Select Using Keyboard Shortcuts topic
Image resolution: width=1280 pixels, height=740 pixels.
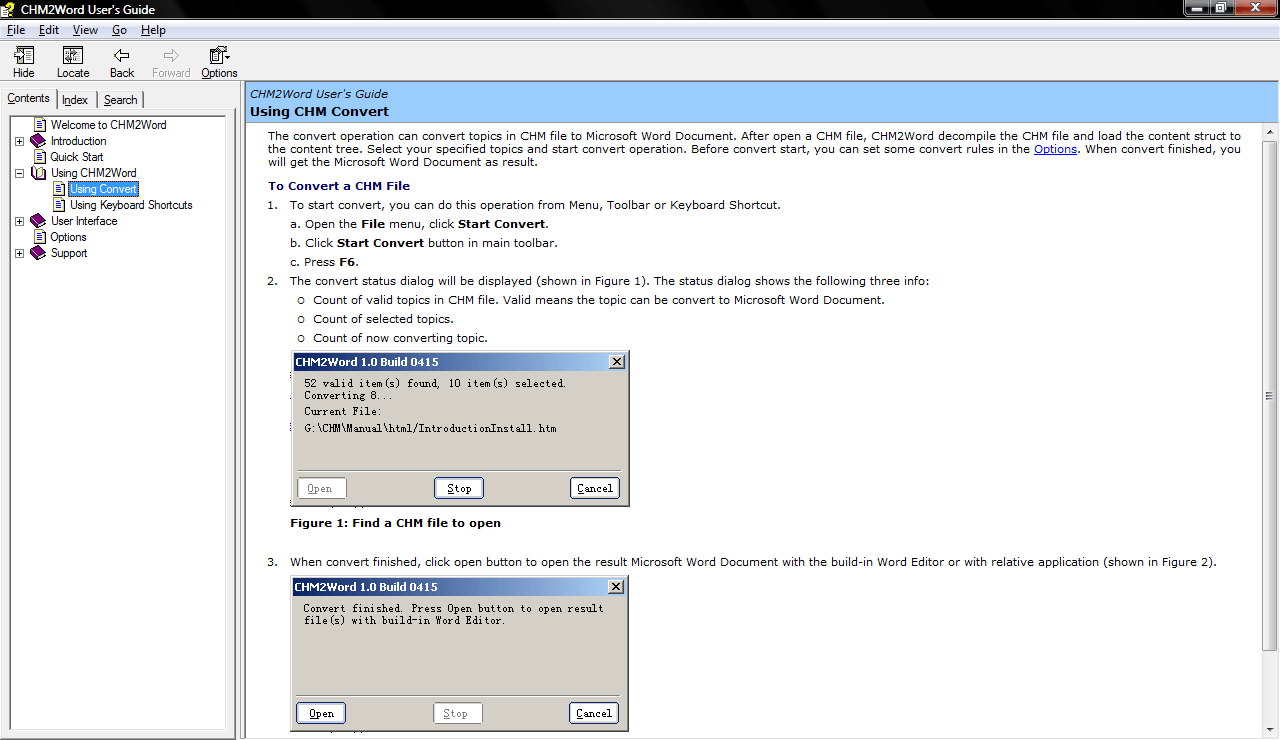click(131, 205)
